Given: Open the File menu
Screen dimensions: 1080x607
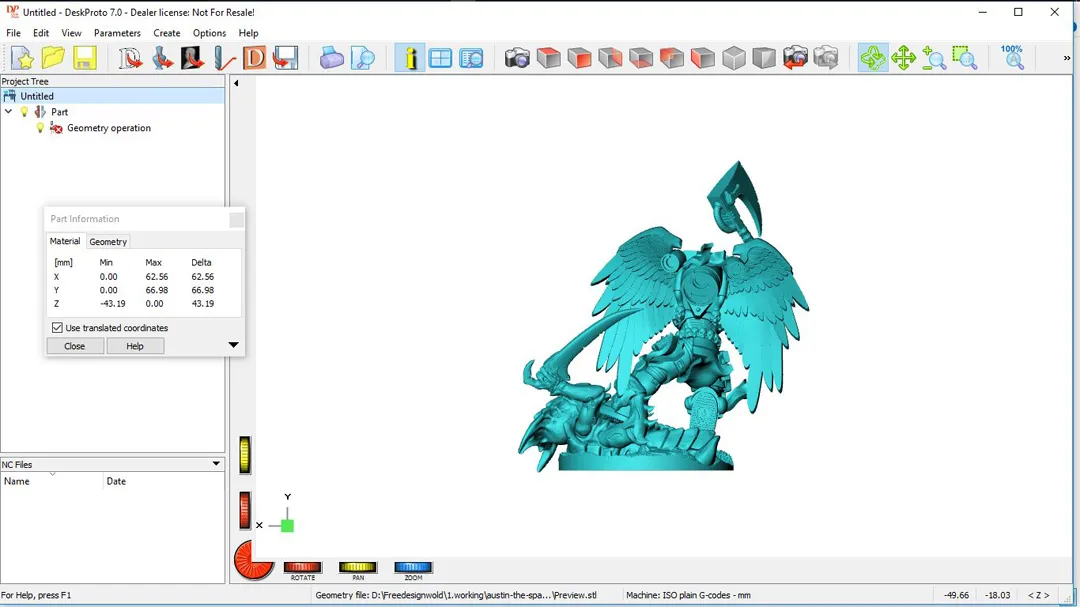Looking at the screenshot, I should tap(13, 33).
